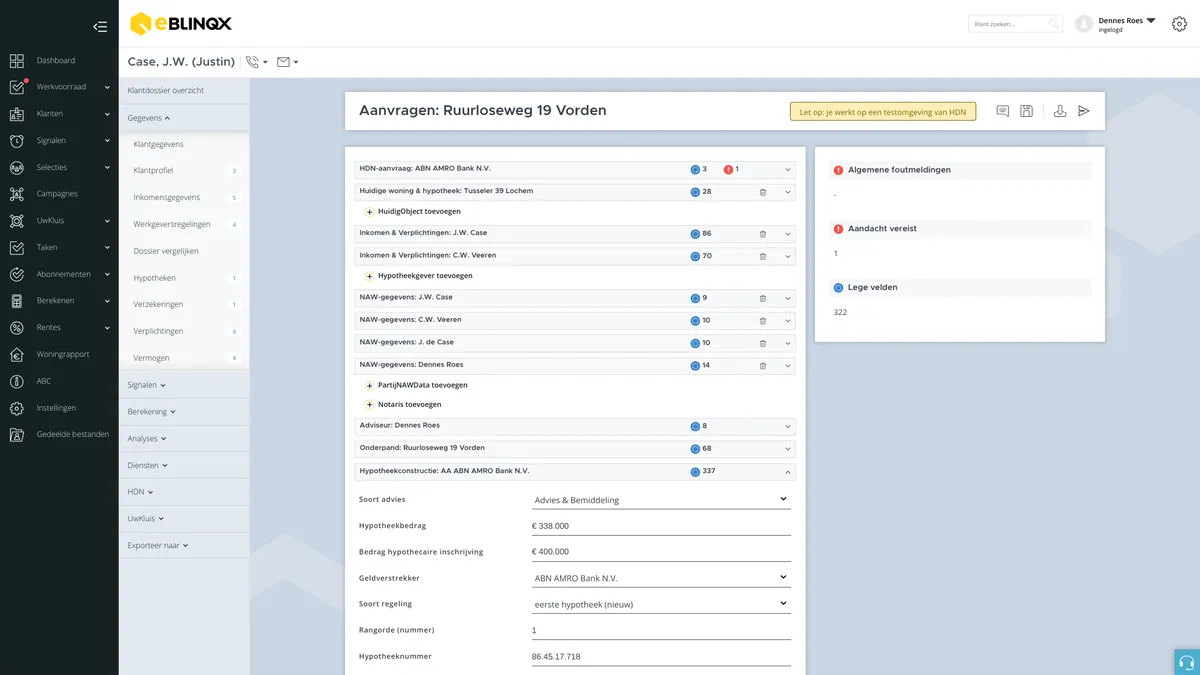Collapse the sidebar with the hamburger arrow icon
The image size is (1200, 675).
click(x=100, y=27)
